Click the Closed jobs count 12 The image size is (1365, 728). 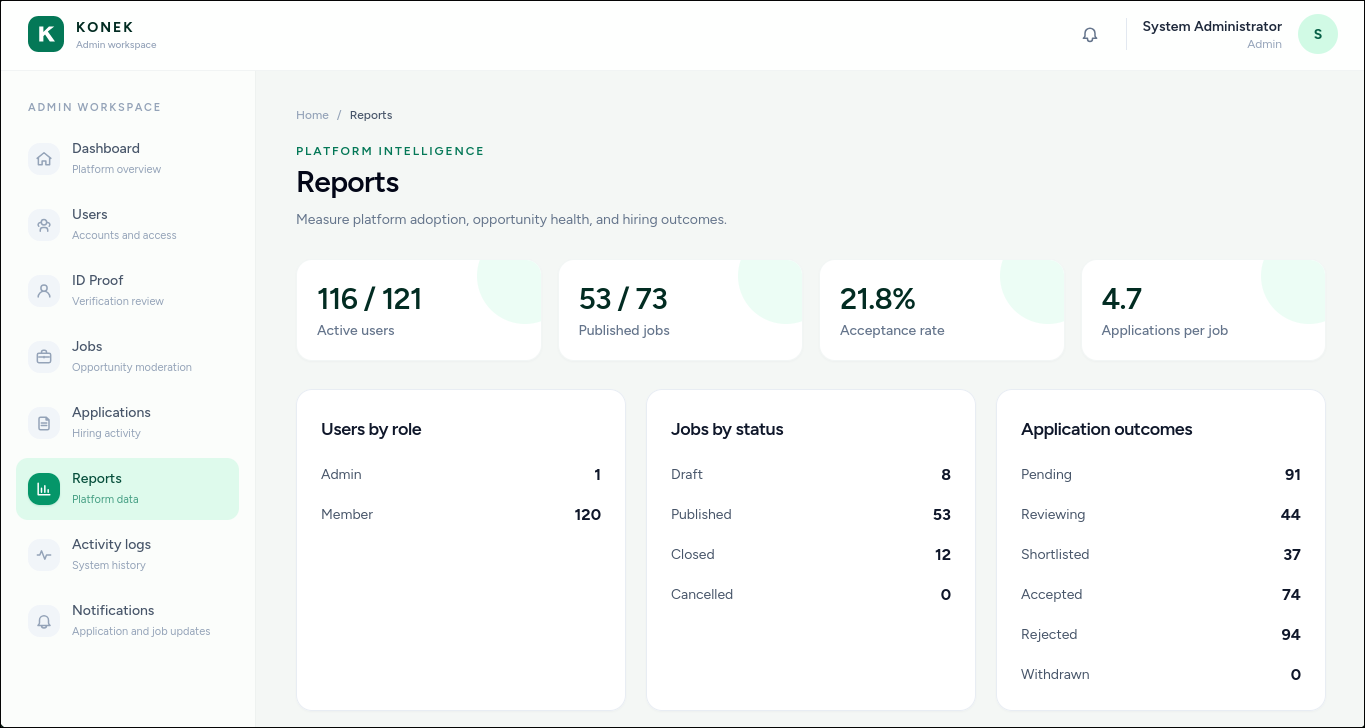click(943, 554)
